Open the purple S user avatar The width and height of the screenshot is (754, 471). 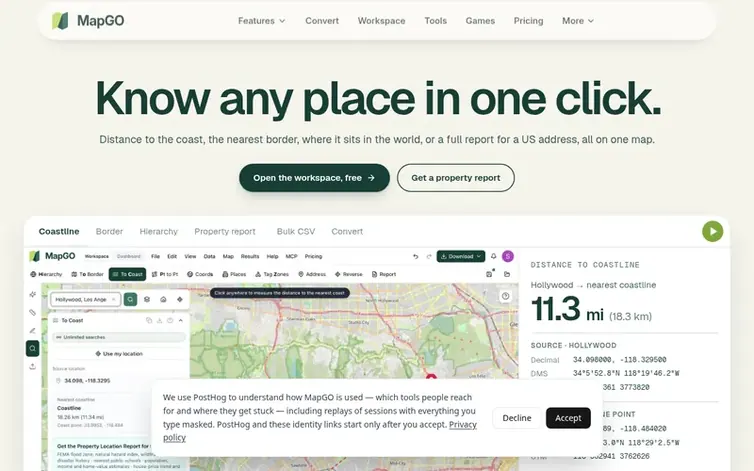(x=508, y=256)
